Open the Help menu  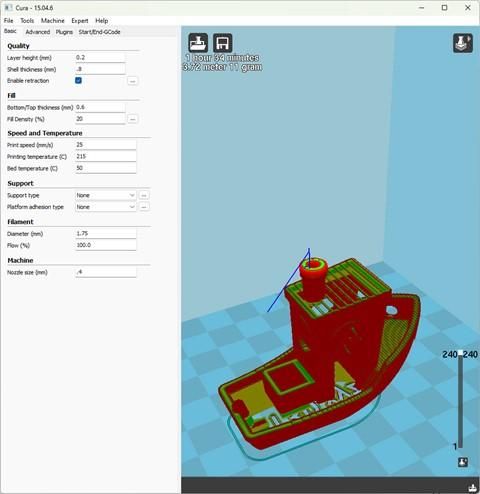pos(102,21)
